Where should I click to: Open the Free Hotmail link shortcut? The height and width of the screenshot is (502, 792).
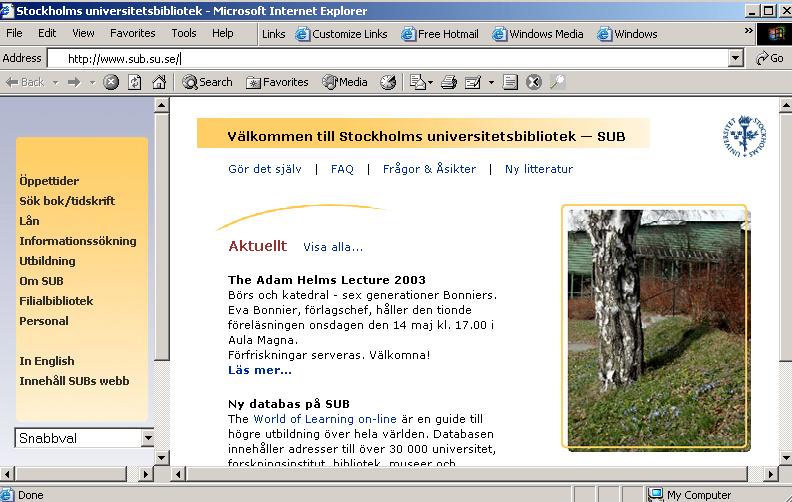click(x=440, y=34)
